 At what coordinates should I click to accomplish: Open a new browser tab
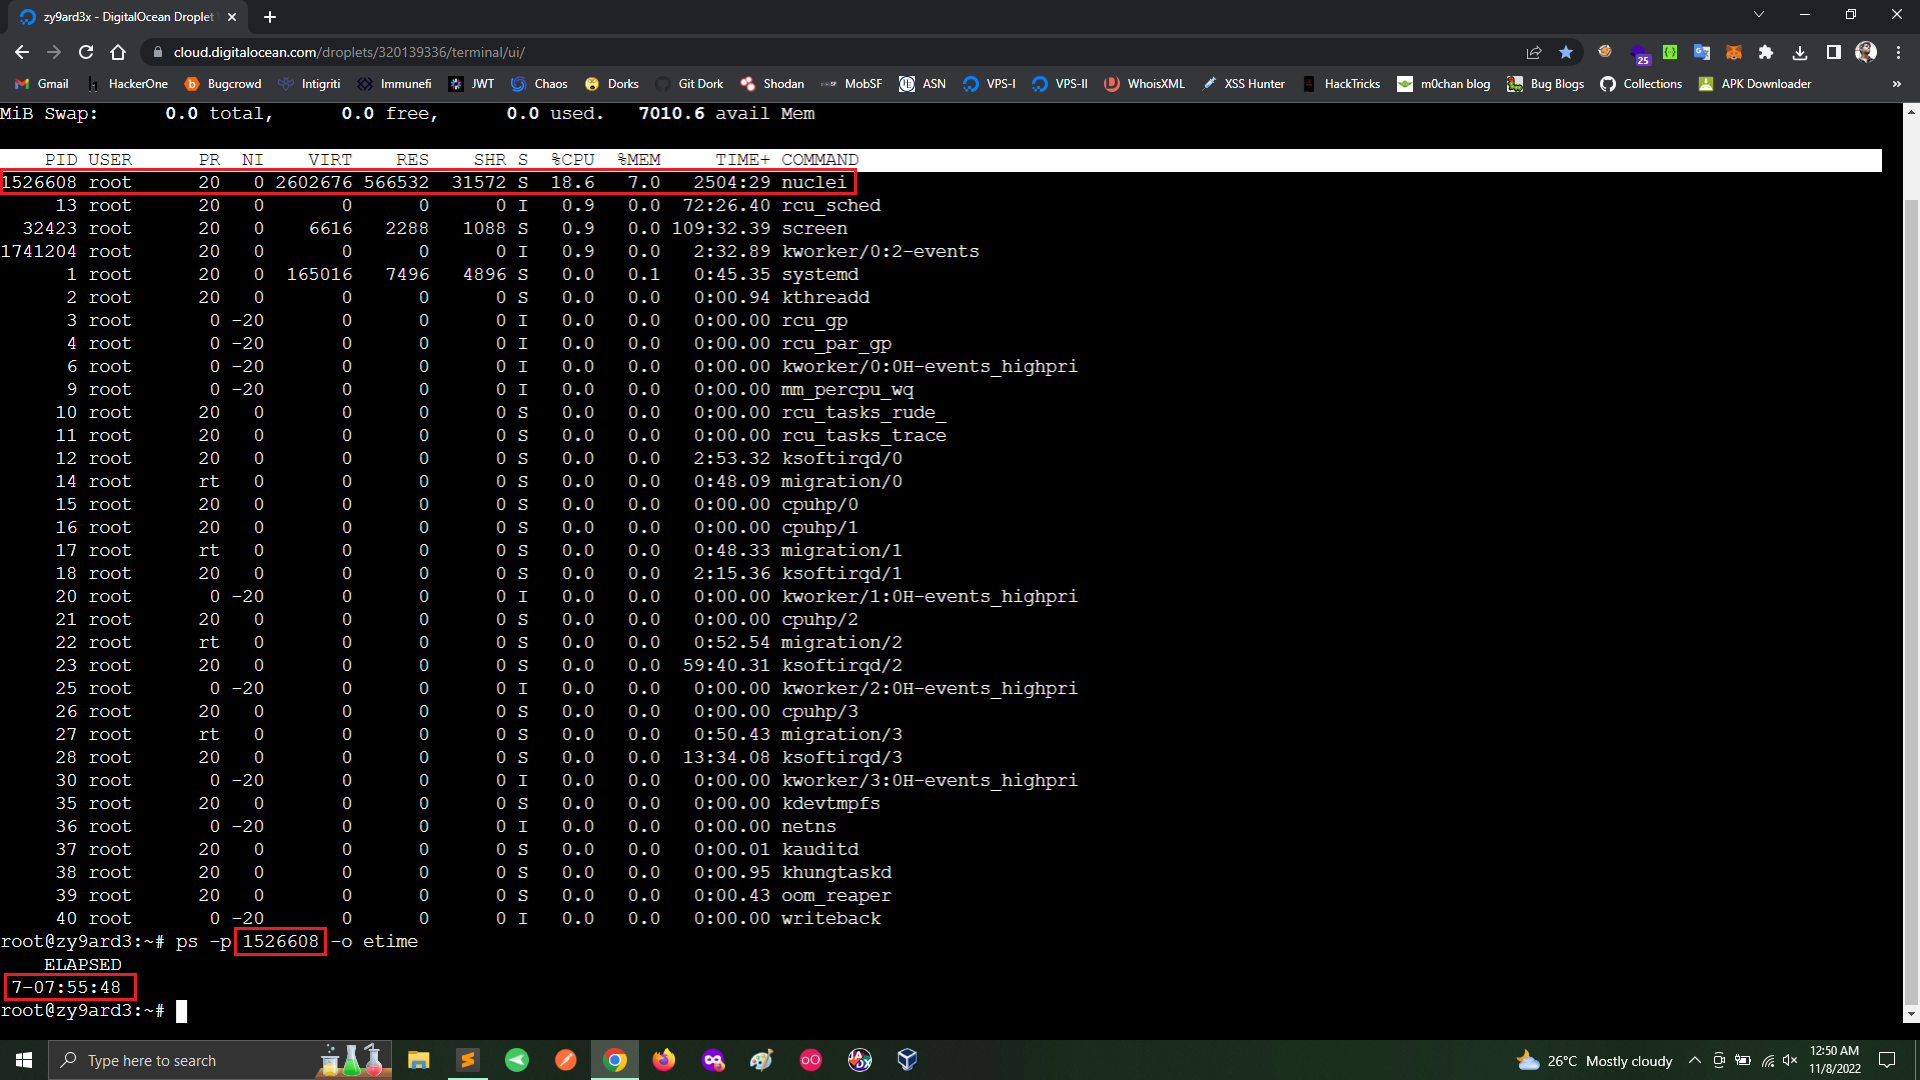[269, 17]
